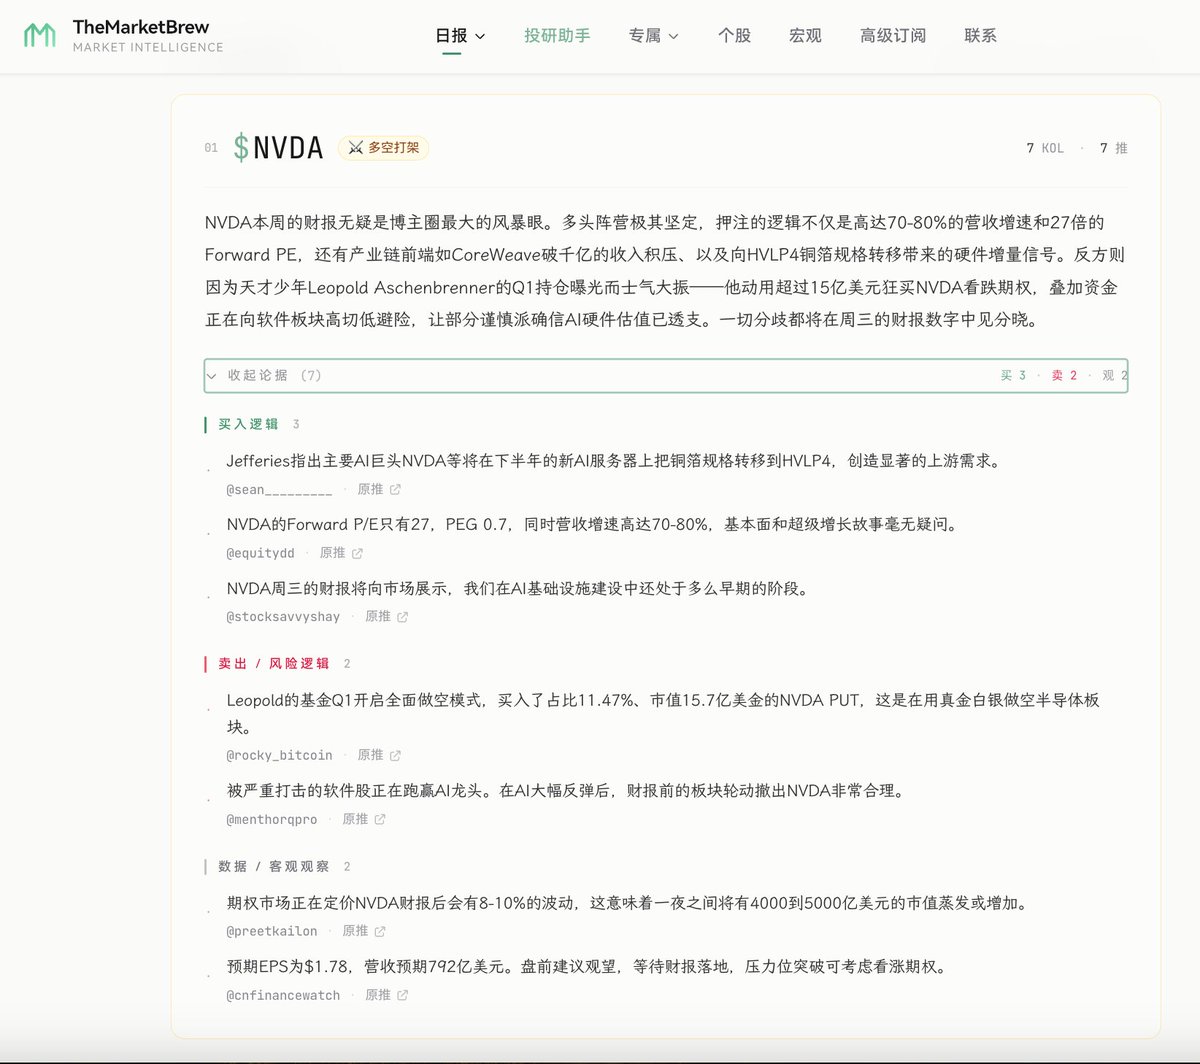Click the @sean_________ handle

[279, 490]
